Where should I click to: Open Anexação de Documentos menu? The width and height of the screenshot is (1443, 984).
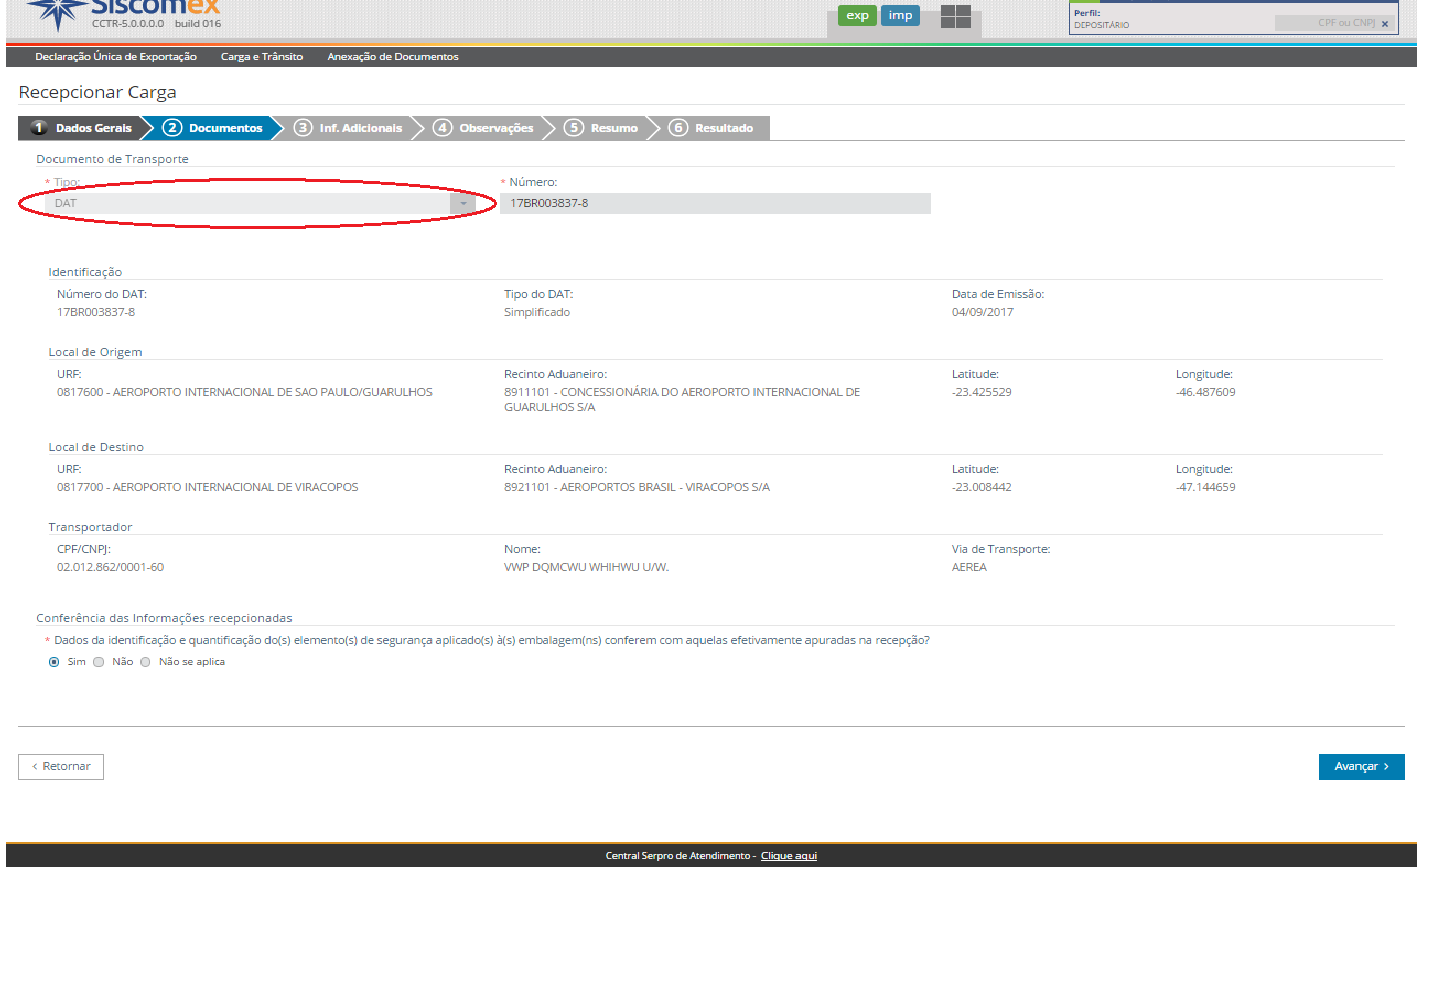pyautogui.click(x=393, y=57)
